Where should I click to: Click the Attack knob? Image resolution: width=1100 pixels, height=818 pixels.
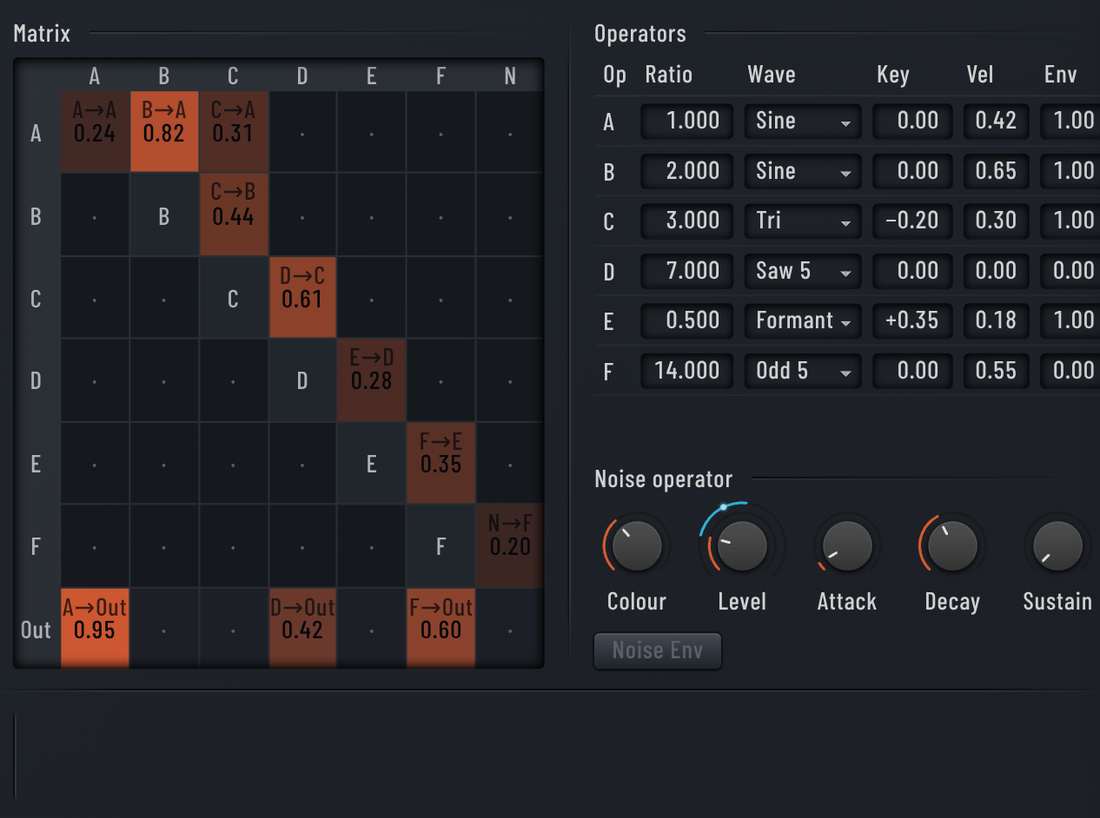tap(847, 546)
